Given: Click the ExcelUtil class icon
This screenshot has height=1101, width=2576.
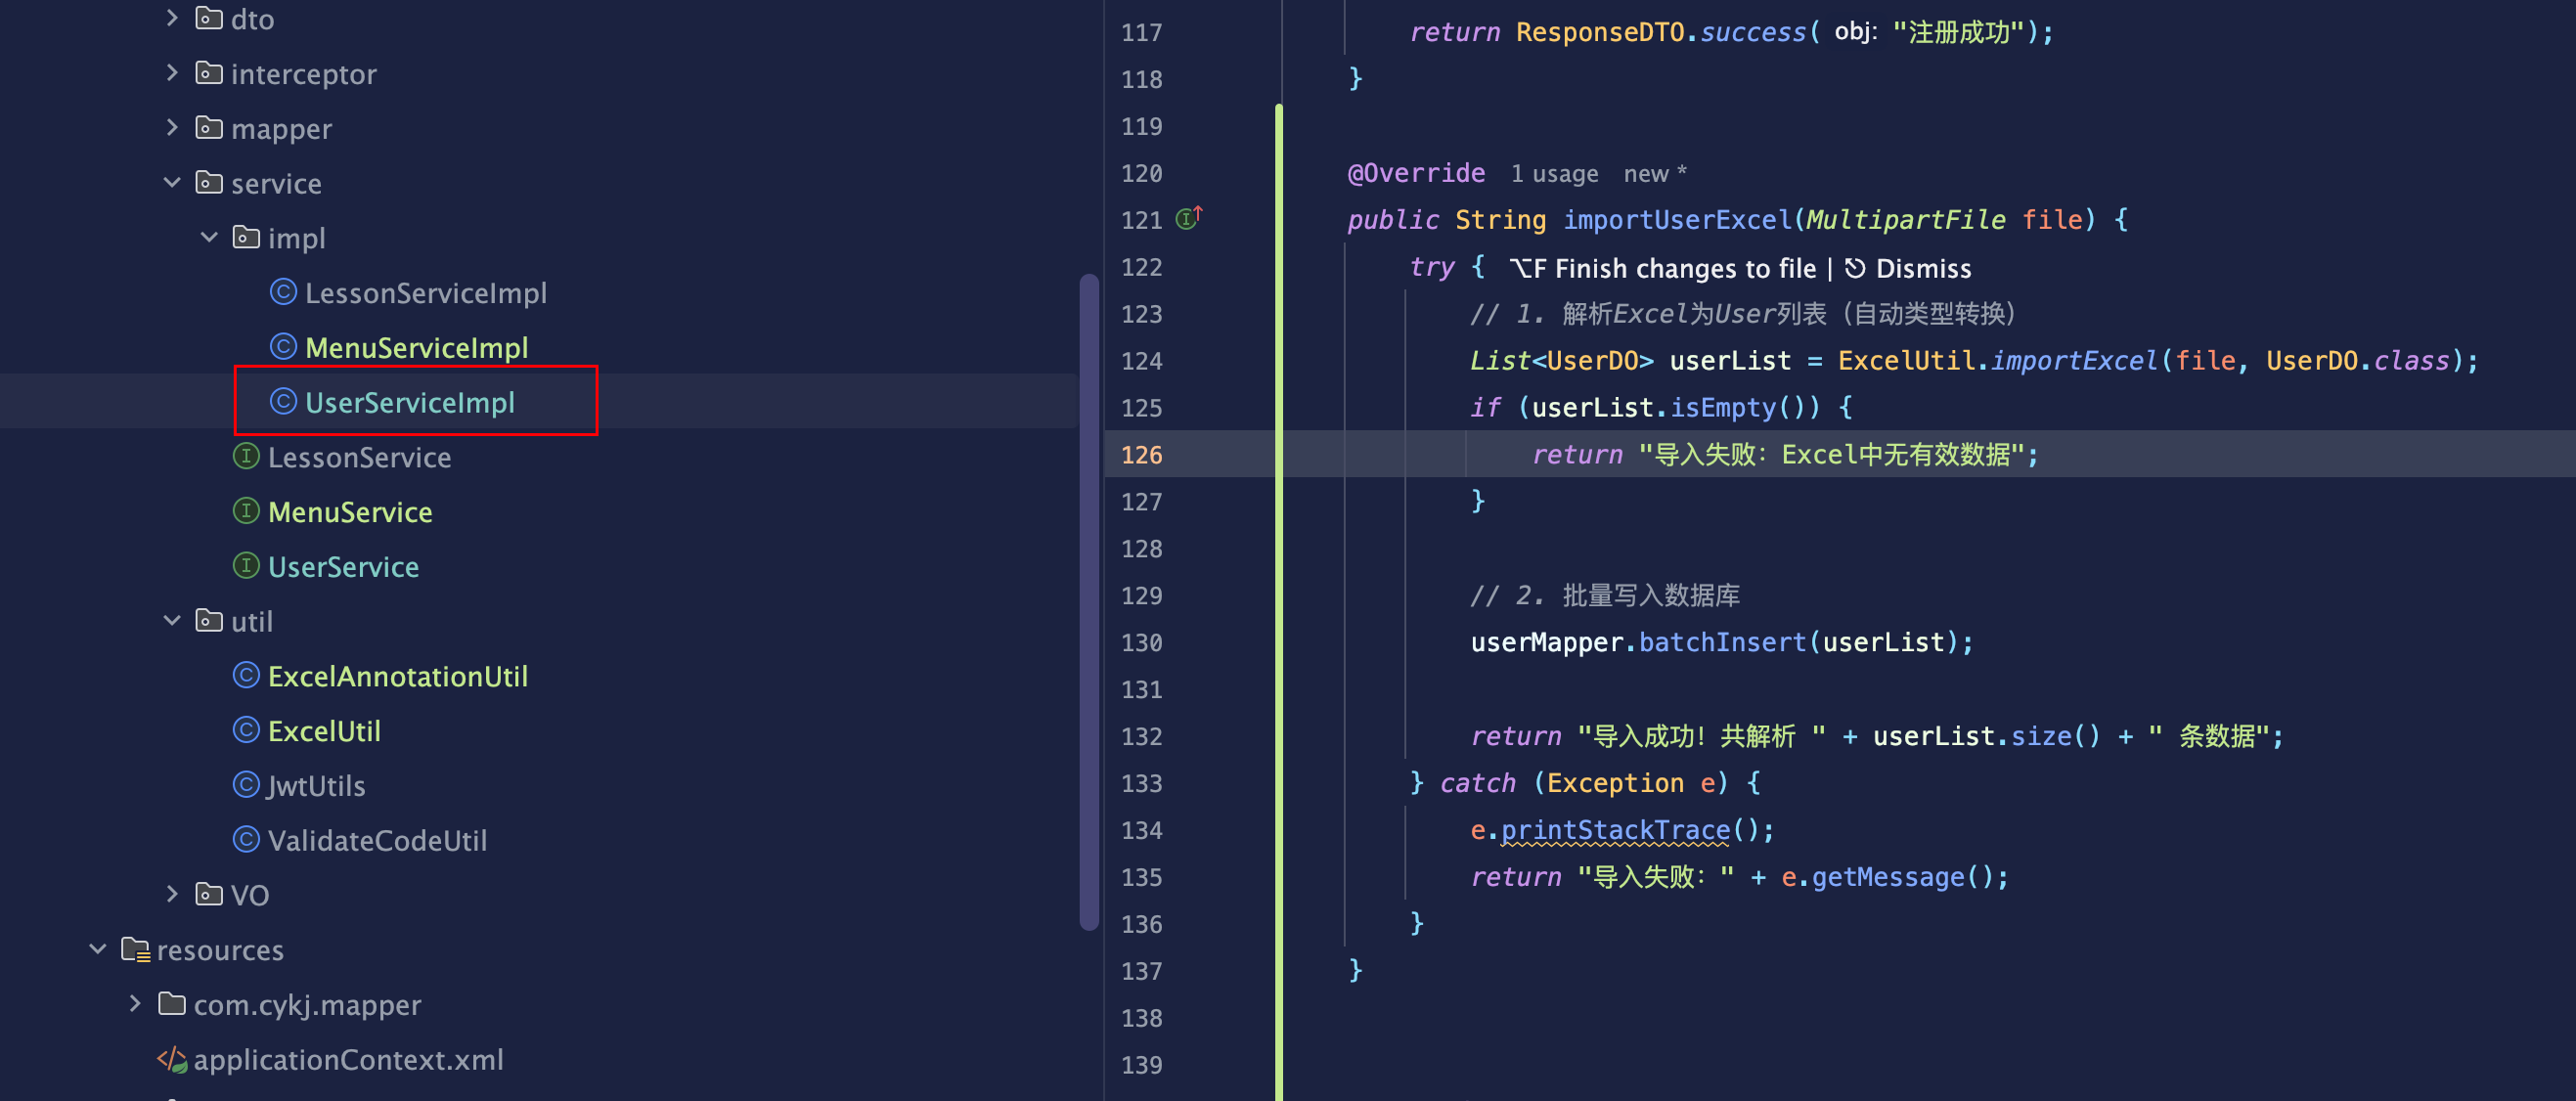Looking at the screenshot, I should point(246,730).
